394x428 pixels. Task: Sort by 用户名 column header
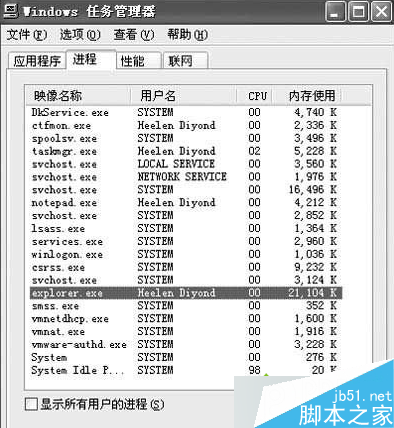[x=183, y=96]
